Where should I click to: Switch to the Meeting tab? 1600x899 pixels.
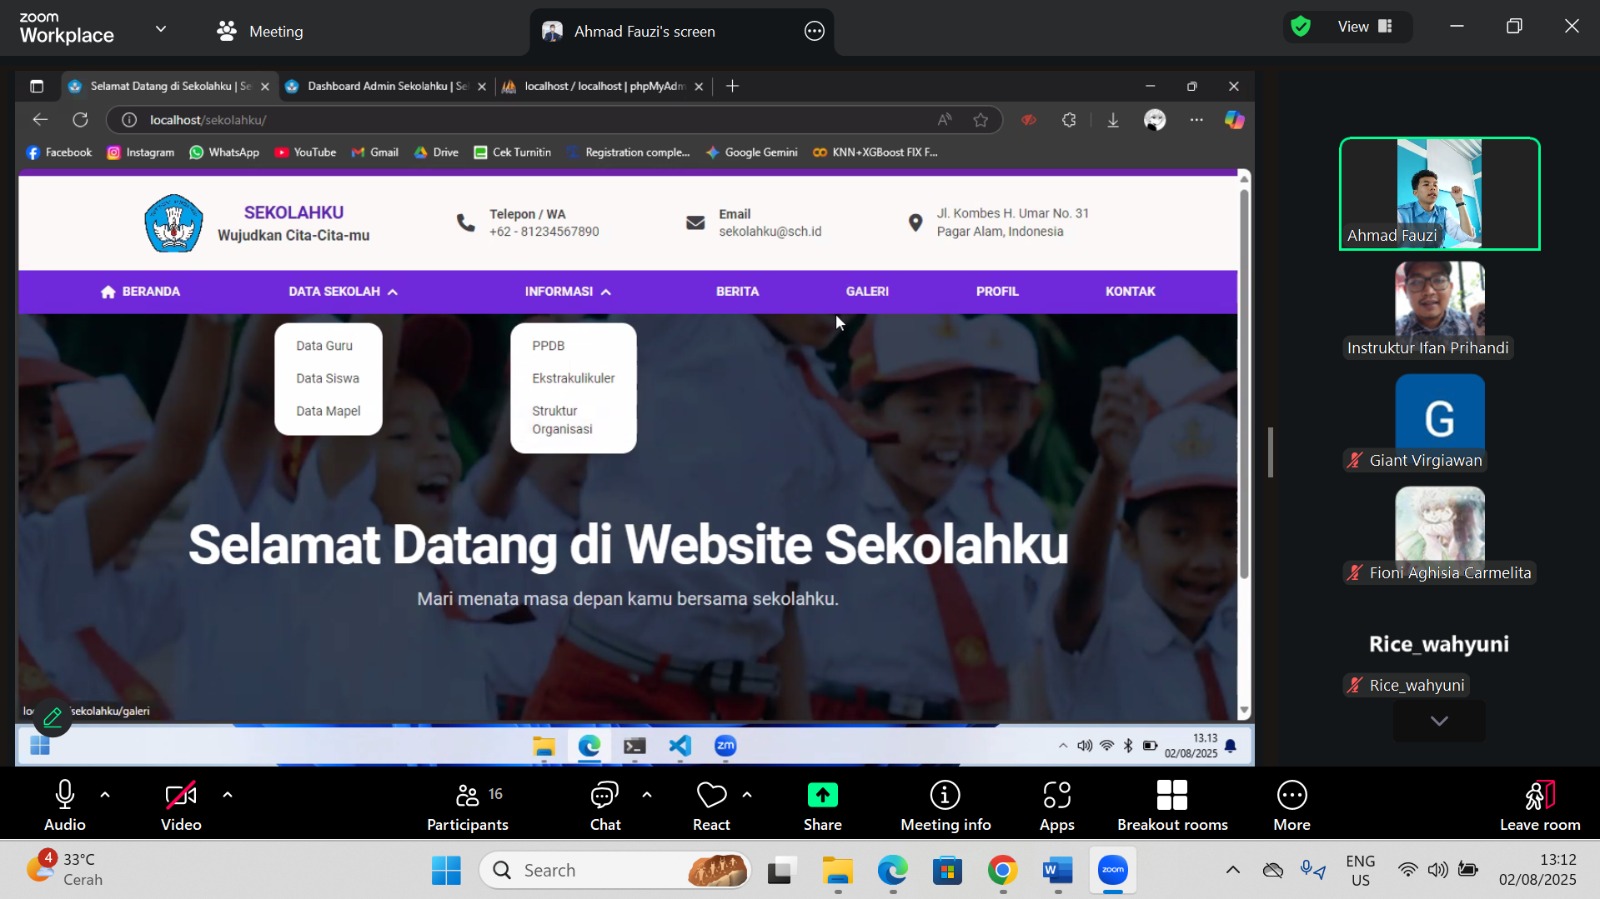(261, 31)
